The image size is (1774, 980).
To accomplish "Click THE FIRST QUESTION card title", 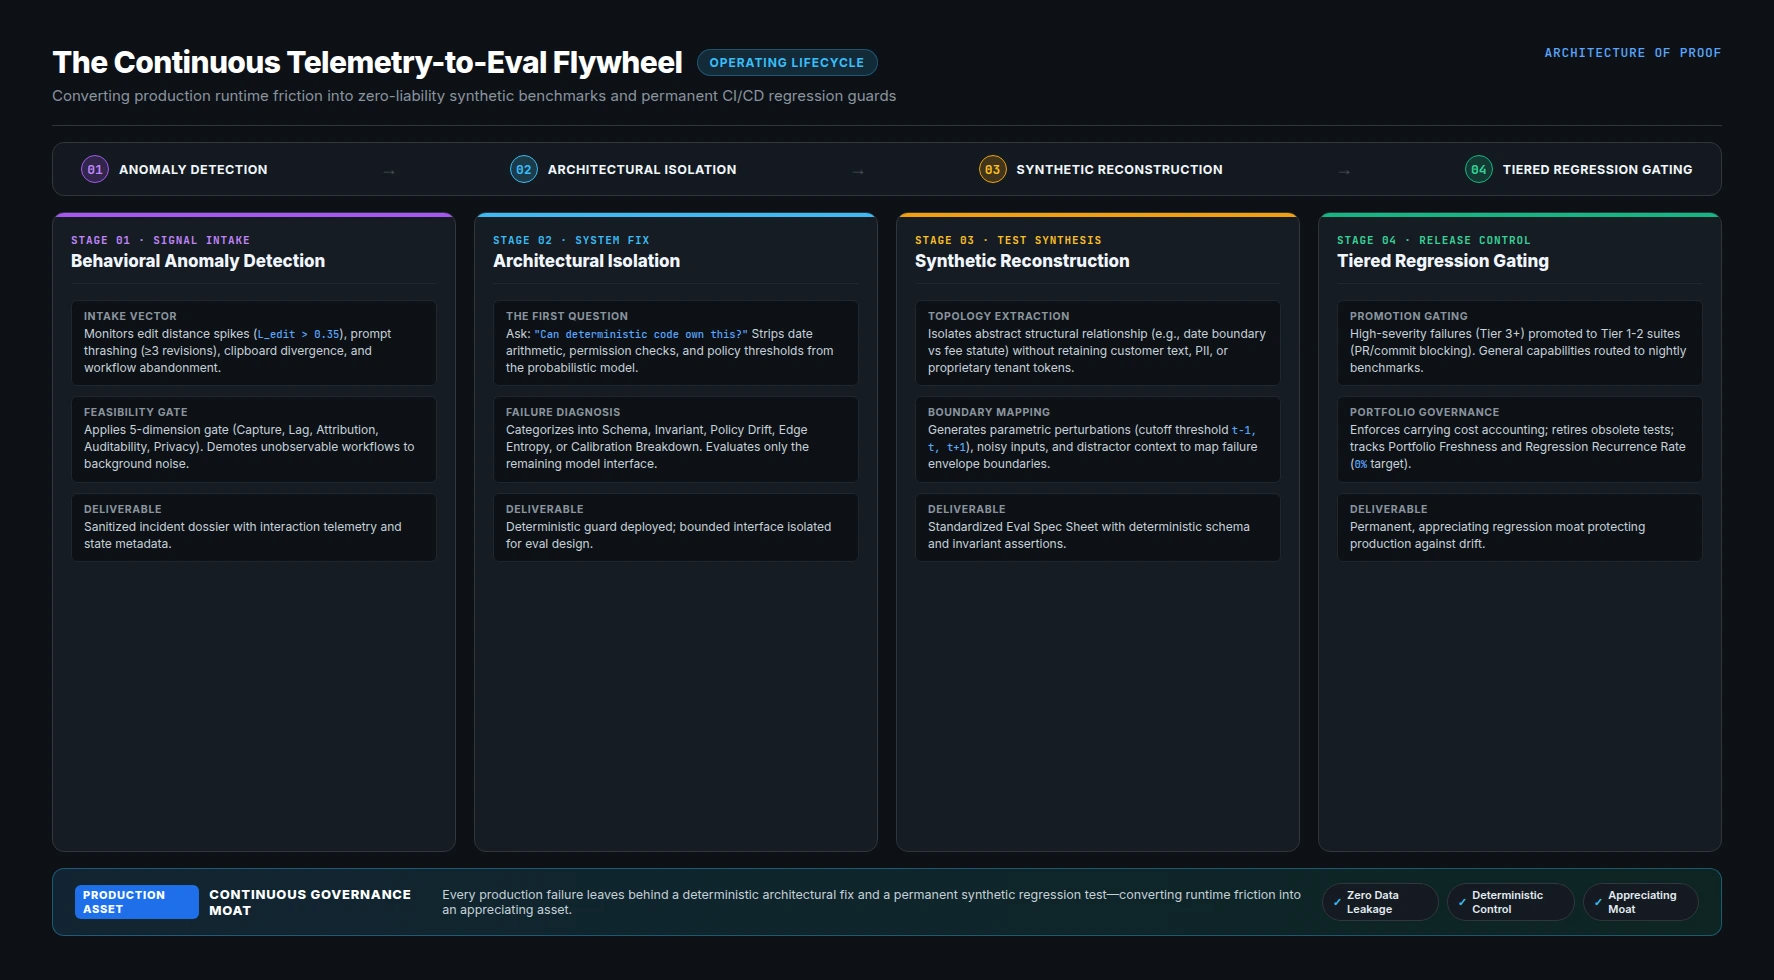I will (567, 316).
